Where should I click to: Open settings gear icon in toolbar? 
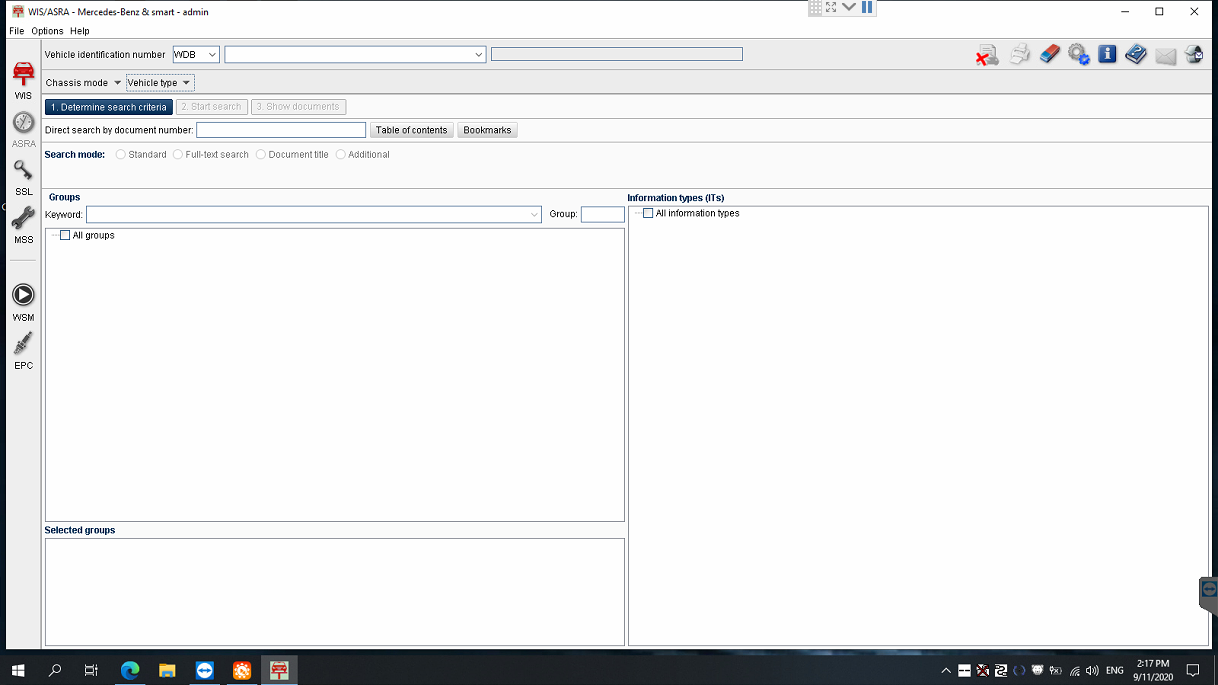[1078, 54]
